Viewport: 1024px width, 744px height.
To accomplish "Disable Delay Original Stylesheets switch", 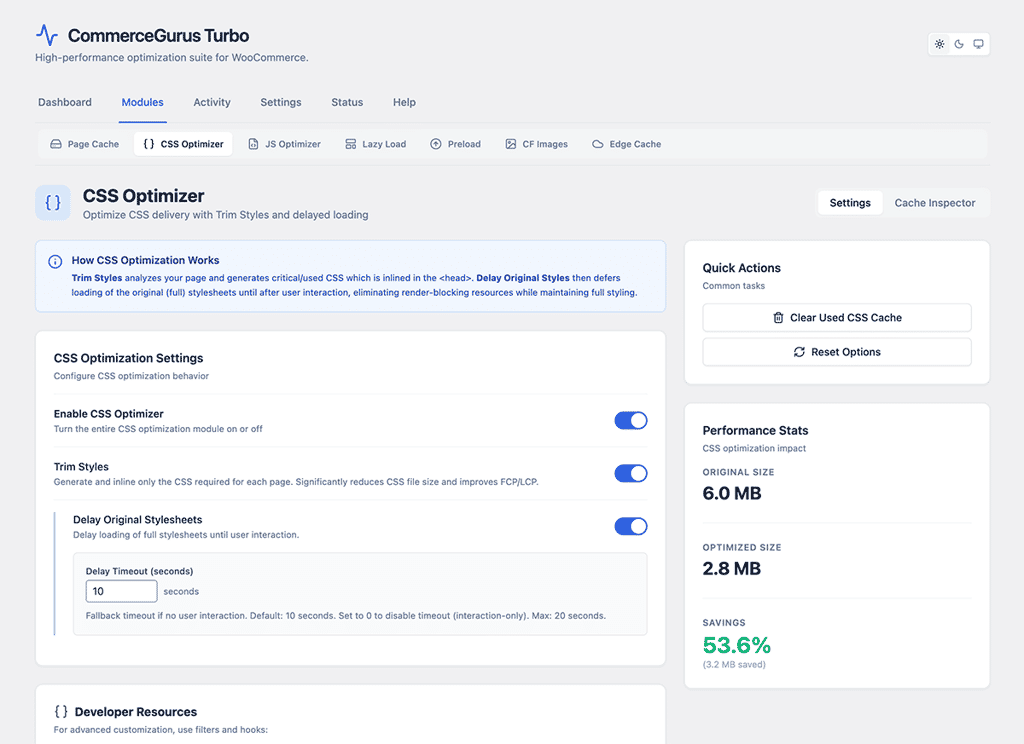I will pyautogui.click(x=631, y=526).
